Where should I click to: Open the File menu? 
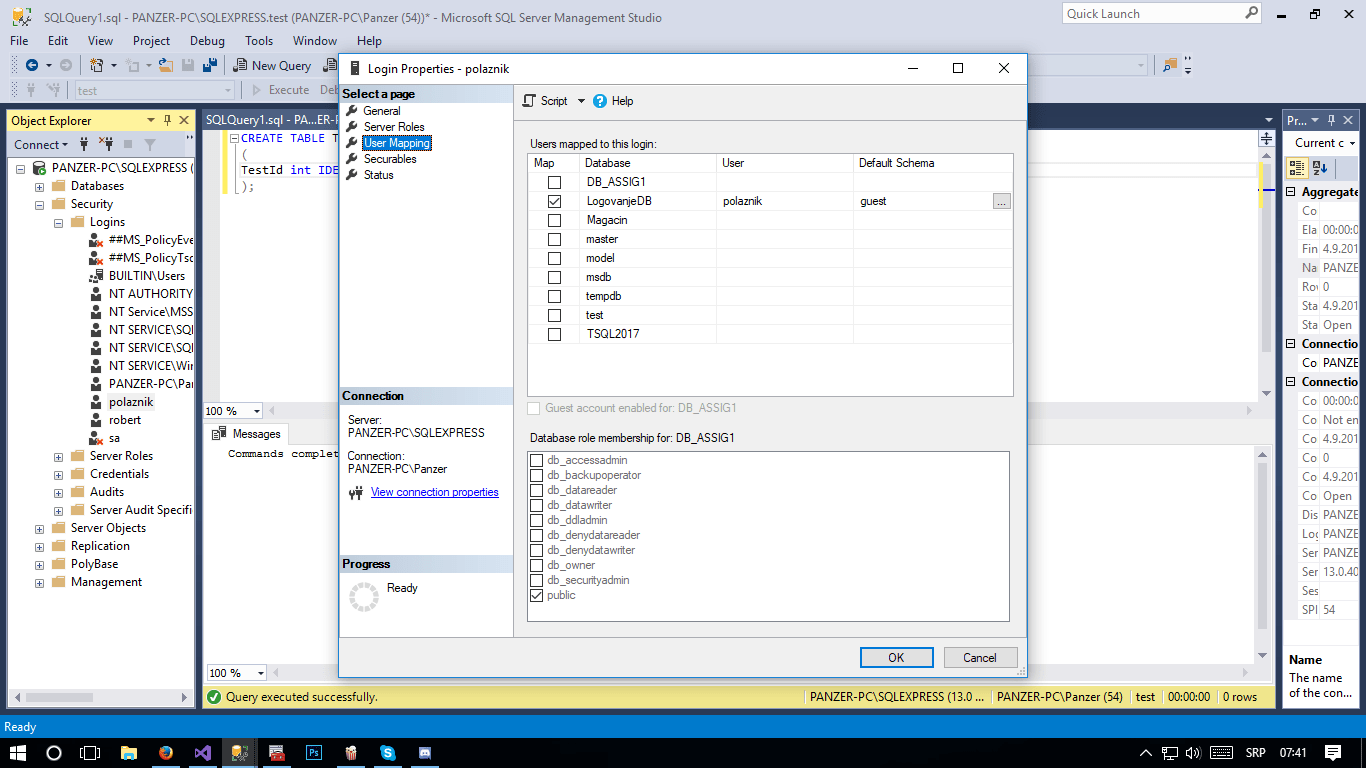point(19,41)
